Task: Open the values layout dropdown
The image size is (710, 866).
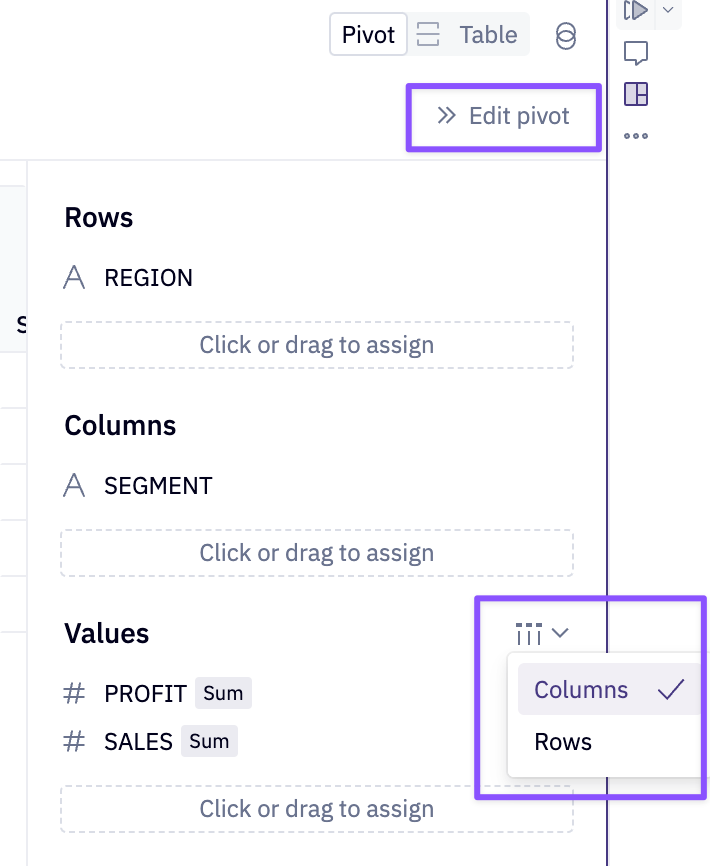Action: 542,633
